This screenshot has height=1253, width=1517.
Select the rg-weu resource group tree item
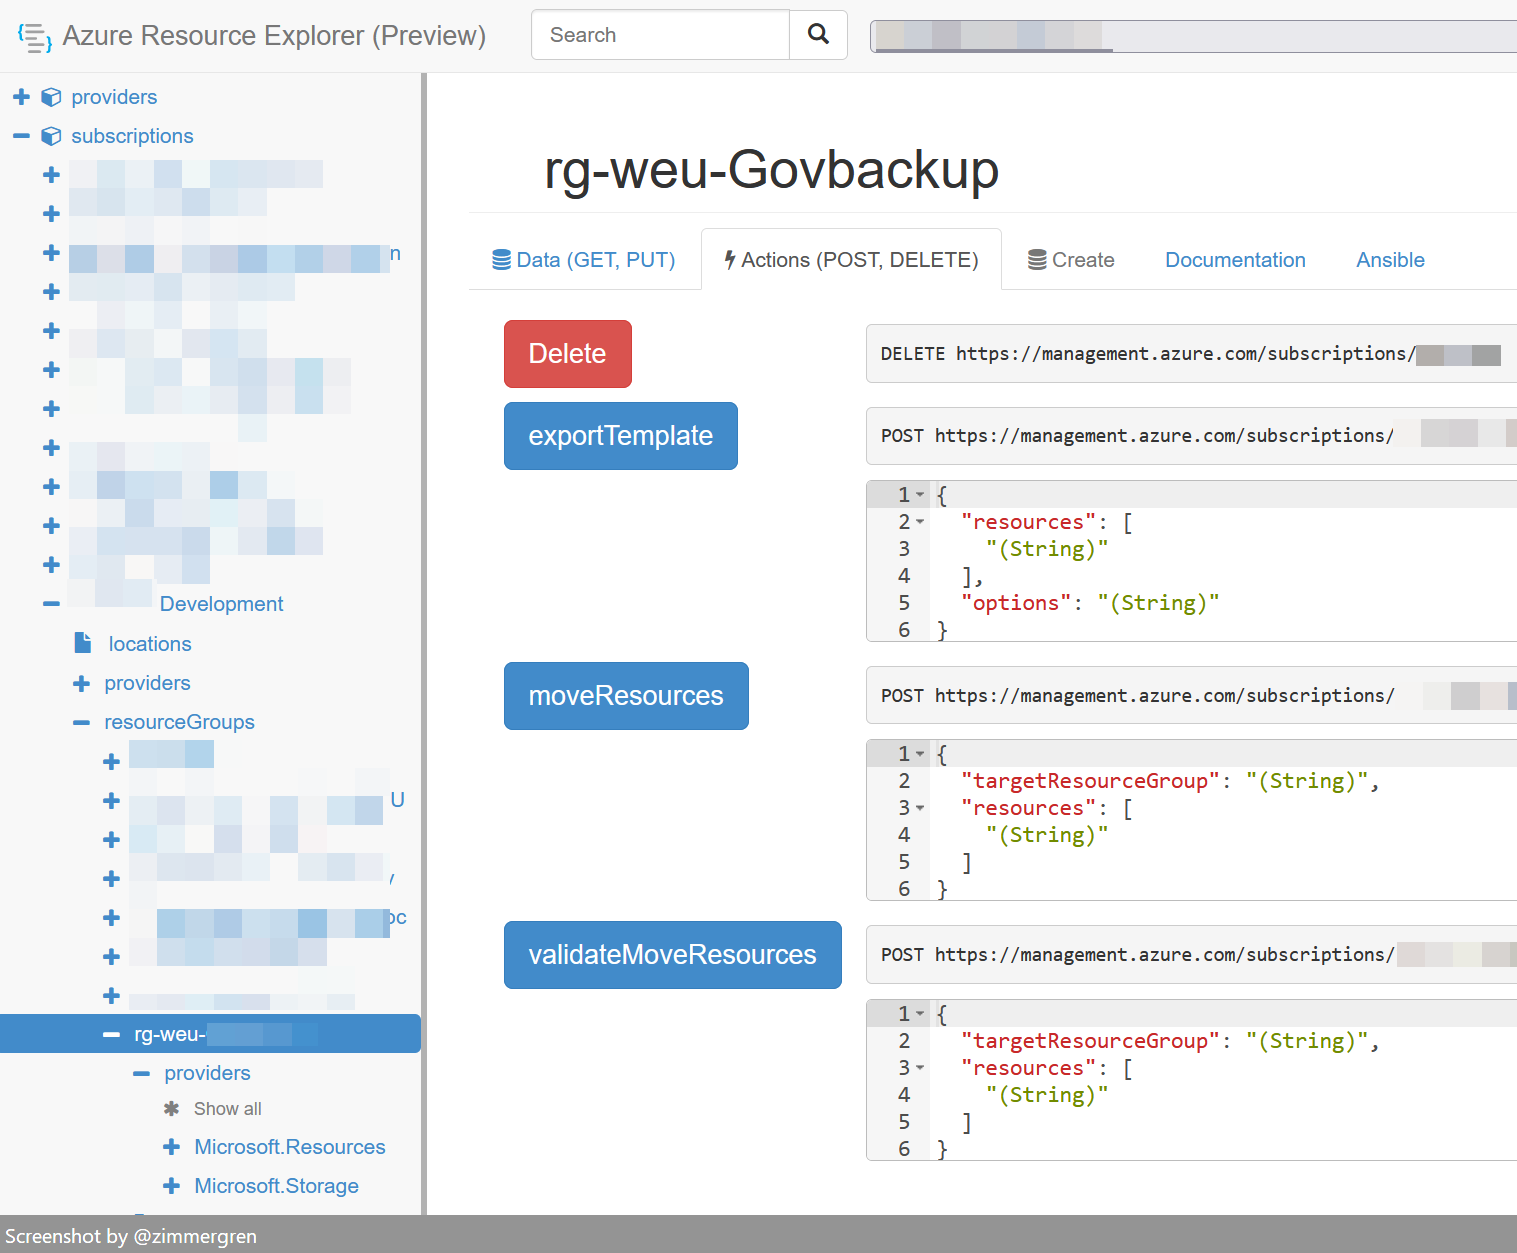[200, 1033]
